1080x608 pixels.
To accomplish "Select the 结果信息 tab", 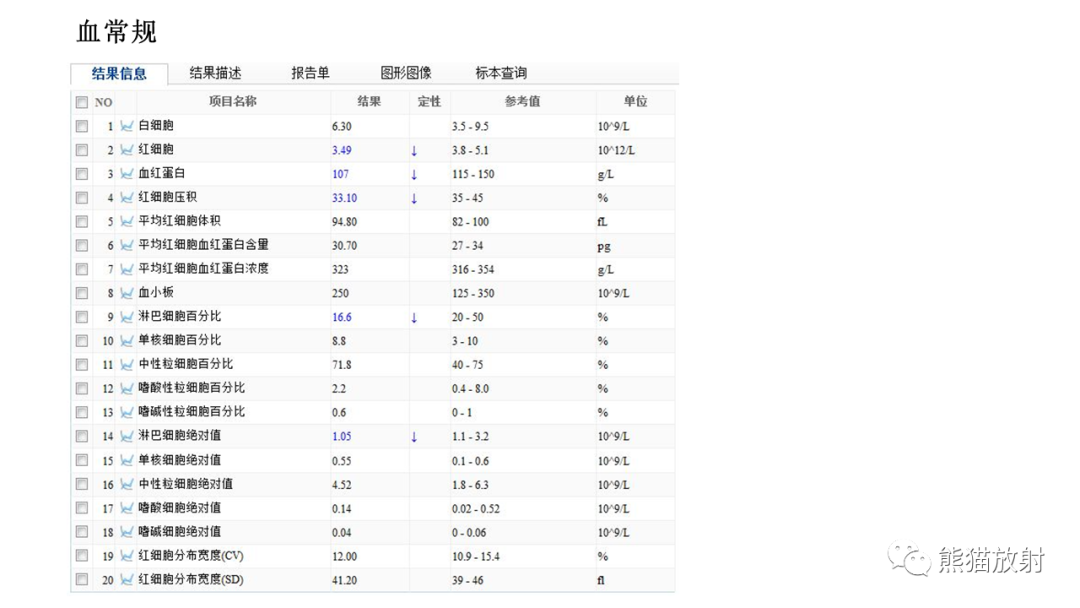I will pyautogui.click(x=119, y=74).
